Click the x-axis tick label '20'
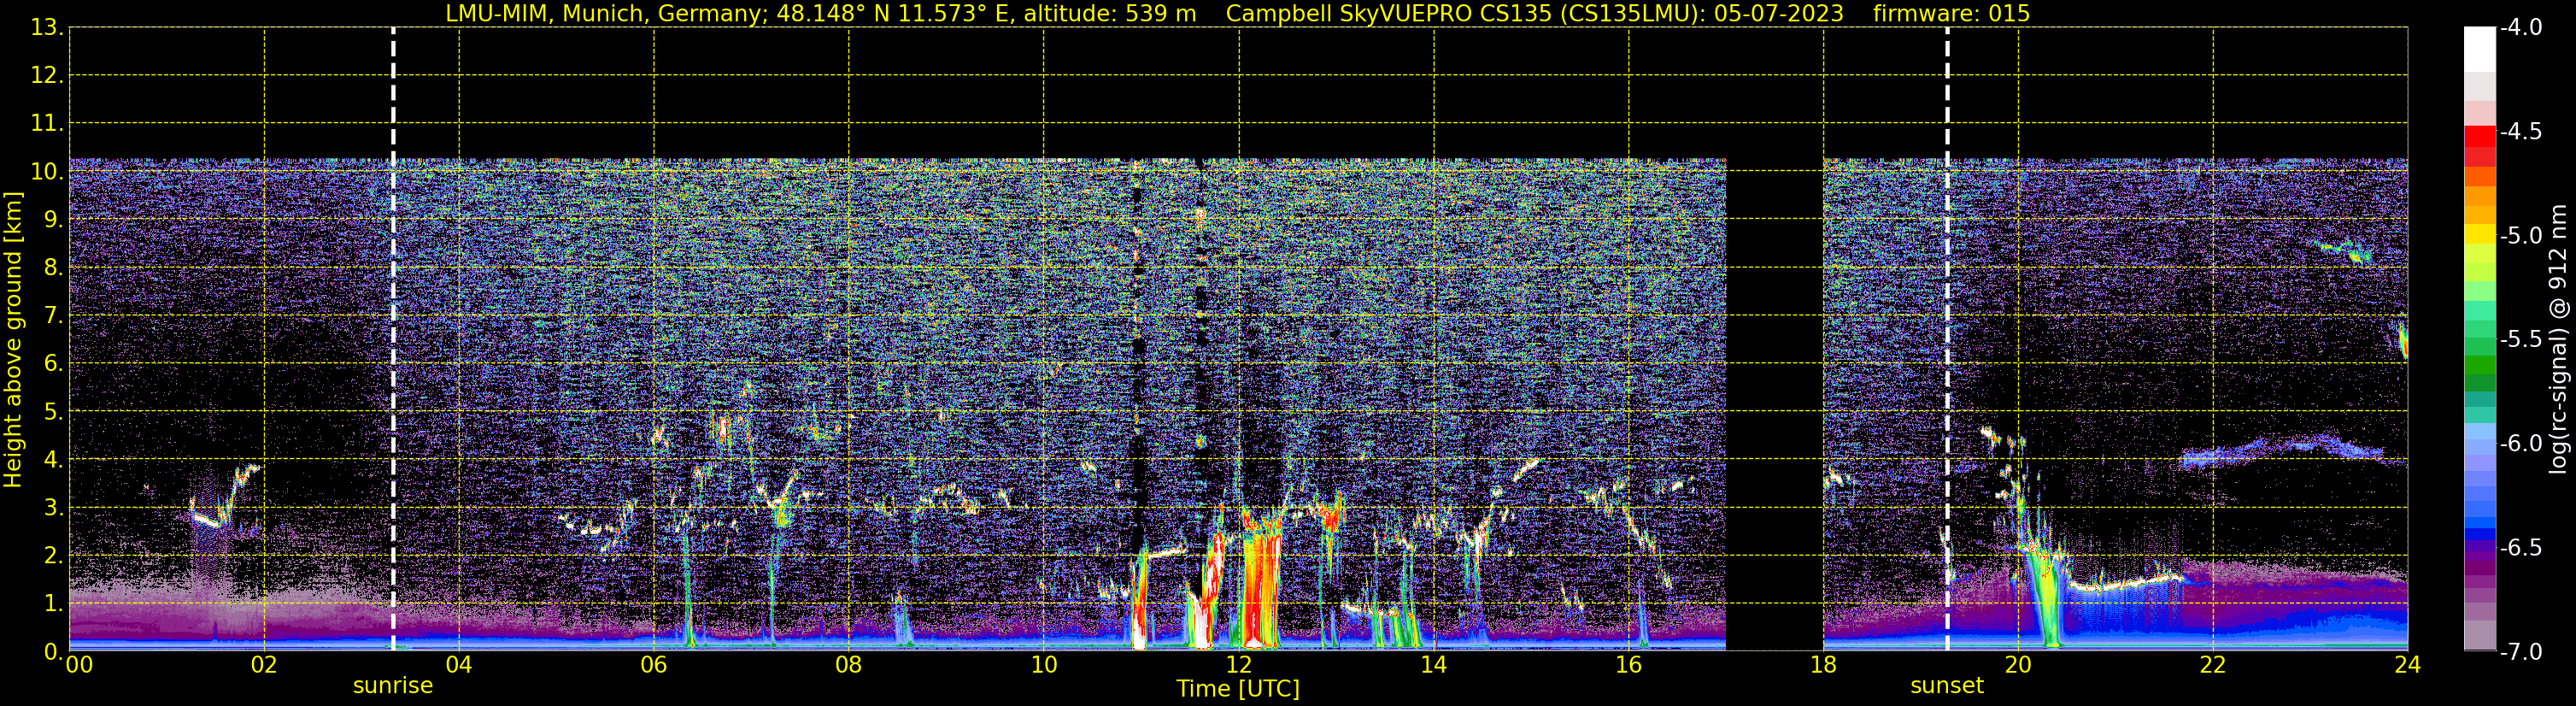Screen dimensions: 2576x706 pos(2018,665)
